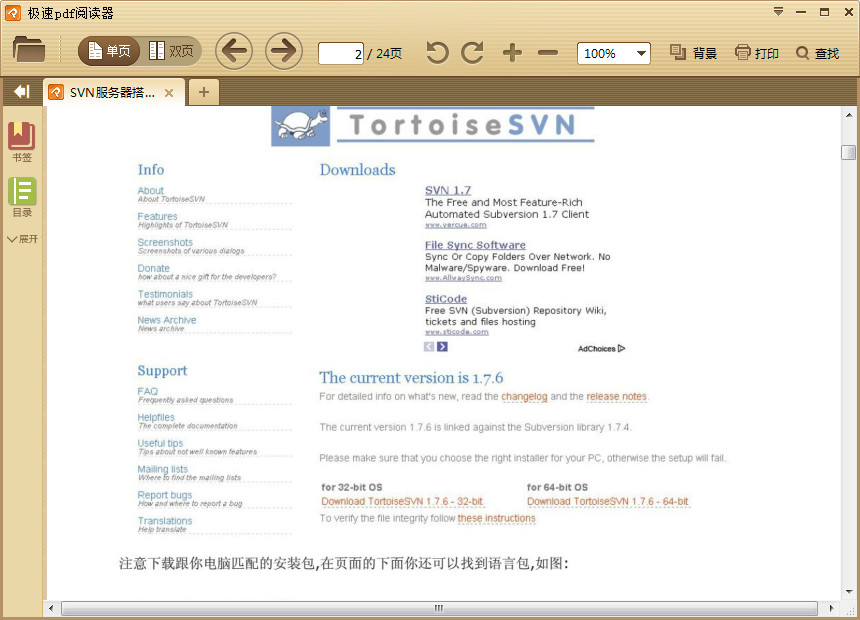Screen dimensions: 860x620
Task: Click the TortoiseSVN tortoise logo
Action: pyautogui.click(x=301, y=126)
